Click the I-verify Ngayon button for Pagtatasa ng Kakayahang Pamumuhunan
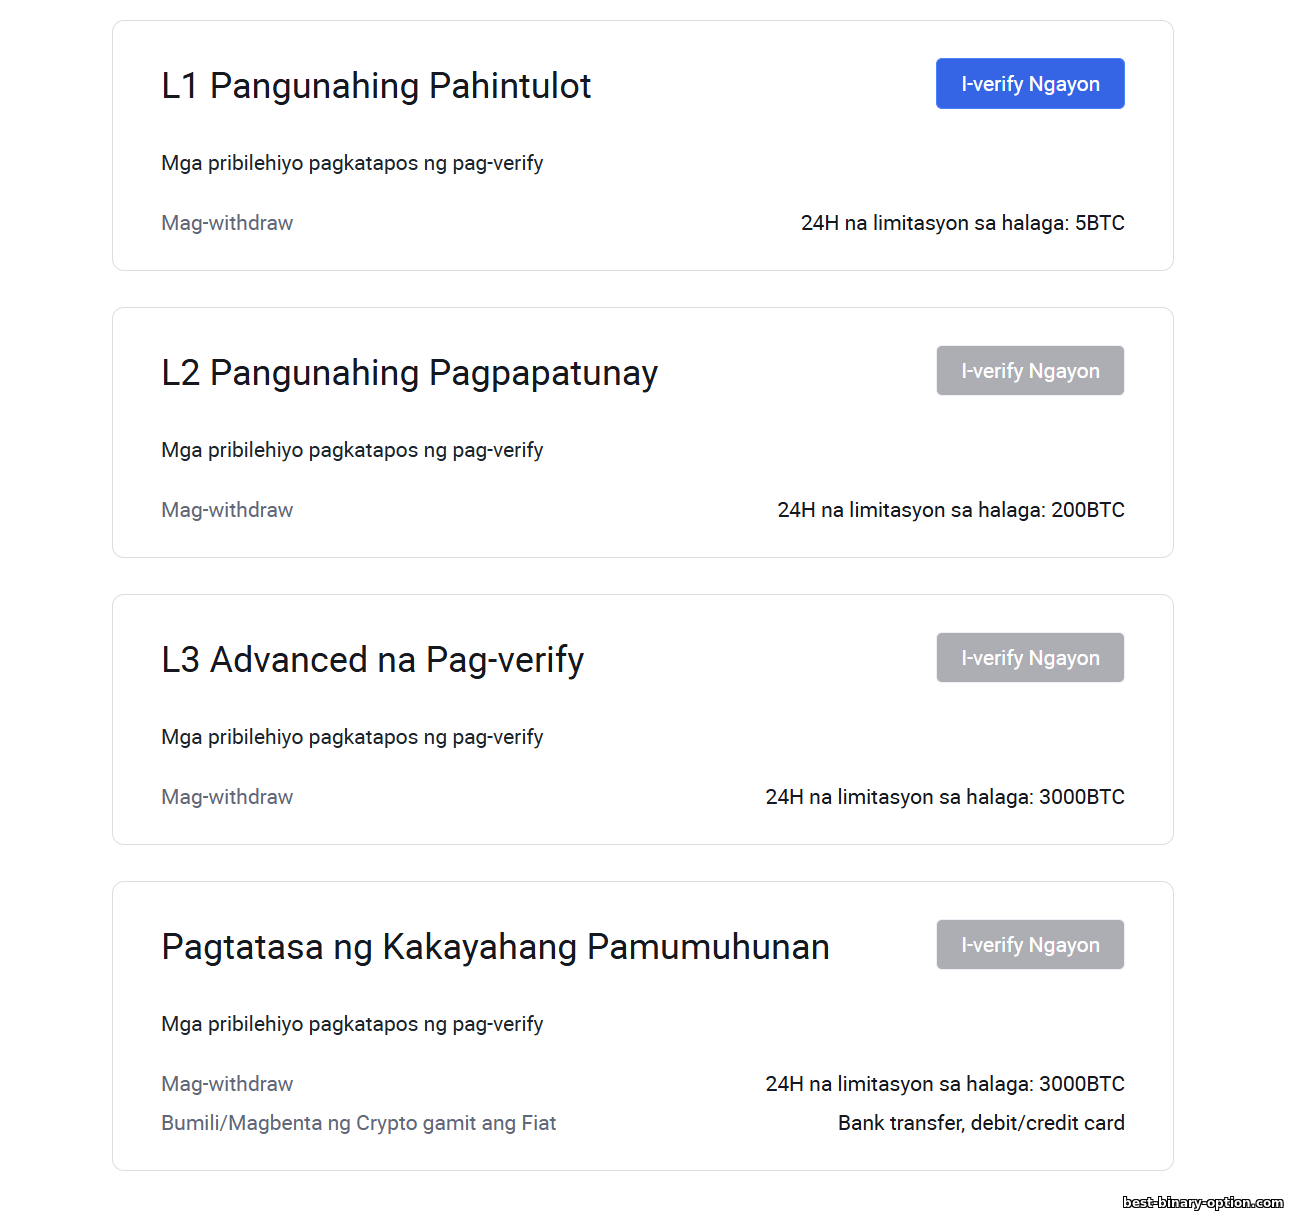Screen dimensions: 1294x1221 [x=1030, y=945]
